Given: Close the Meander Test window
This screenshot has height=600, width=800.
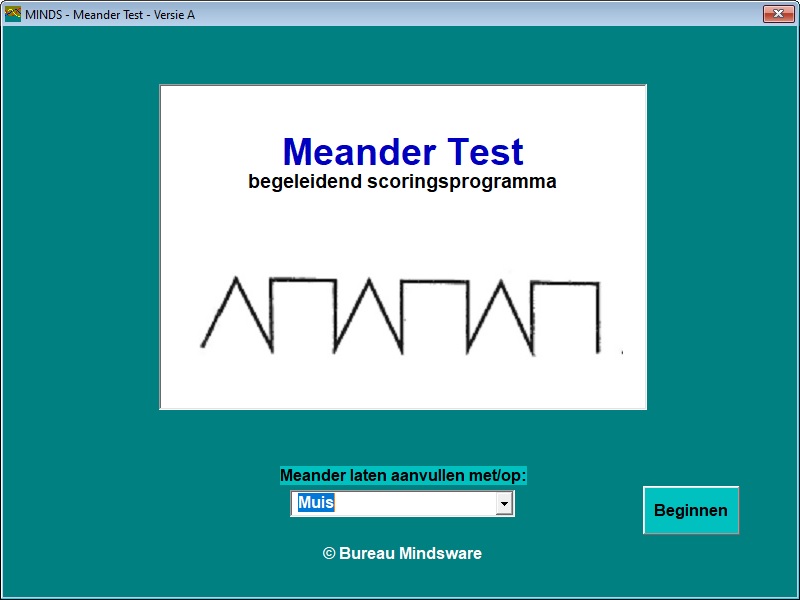Looking at the screenshot, I should 778,14.
